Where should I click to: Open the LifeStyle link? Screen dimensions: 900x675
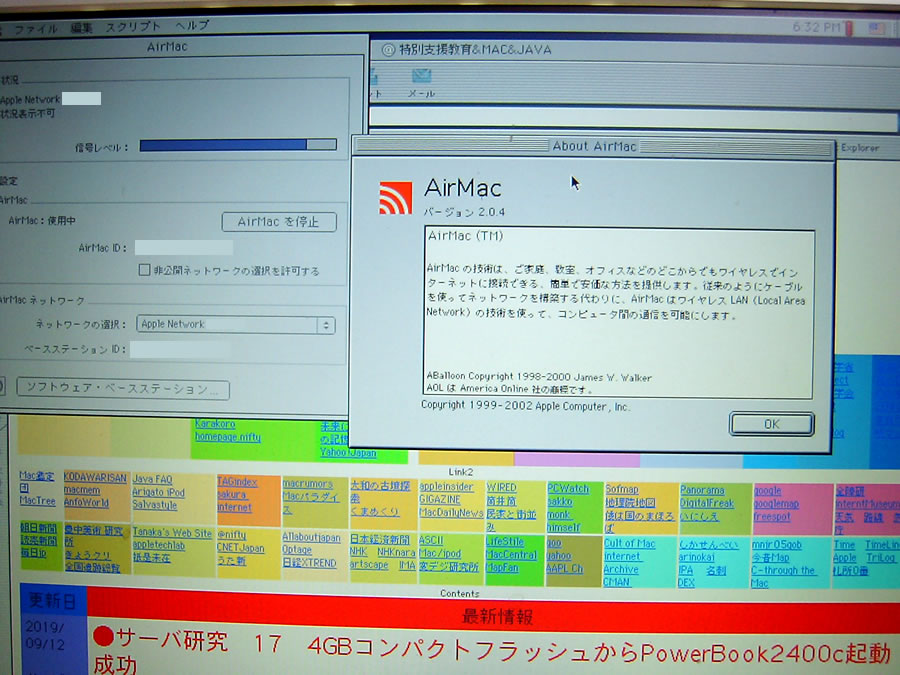pyautogui.click(x=505, y=541)
